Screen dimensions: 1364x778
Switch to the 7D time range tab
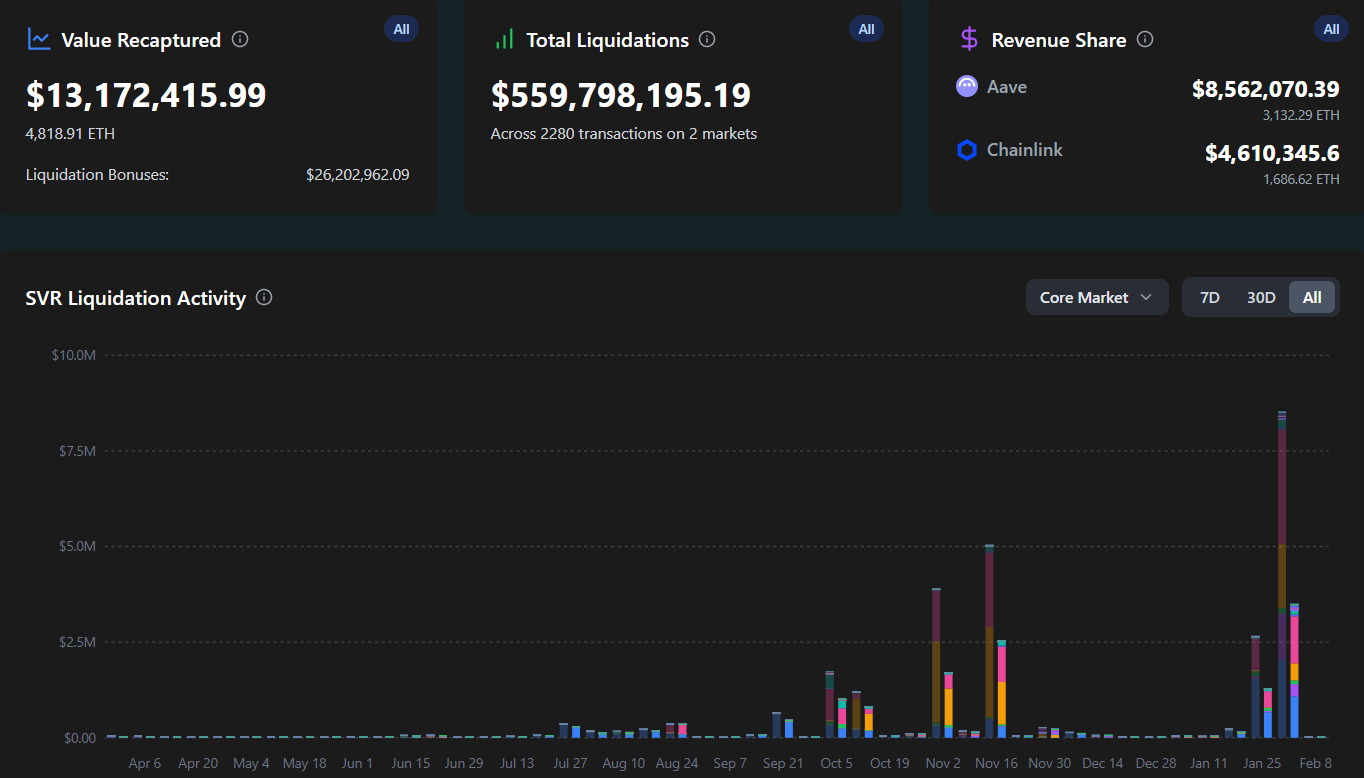[1210, 297]
